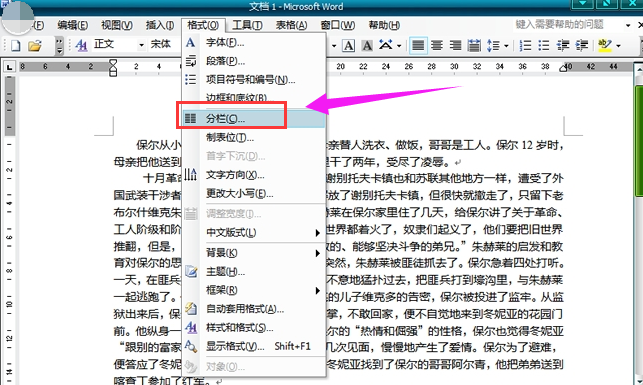The image size is (643, 385).
Task: Expand the toolbar options chevron
Action: pyautogui.click(x=59, y=45)
